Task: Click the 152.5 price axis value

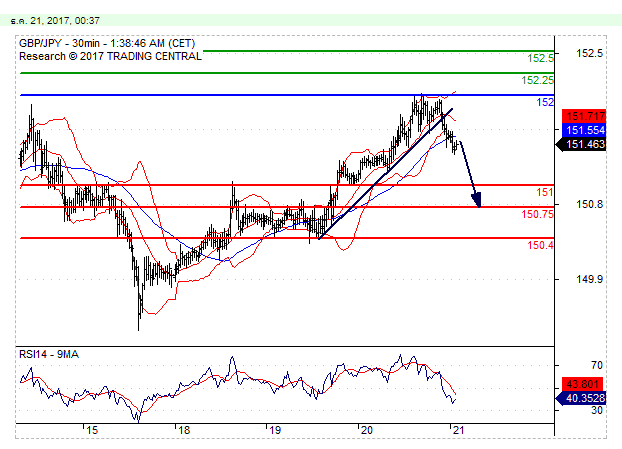Action: (x=589, y=53)
